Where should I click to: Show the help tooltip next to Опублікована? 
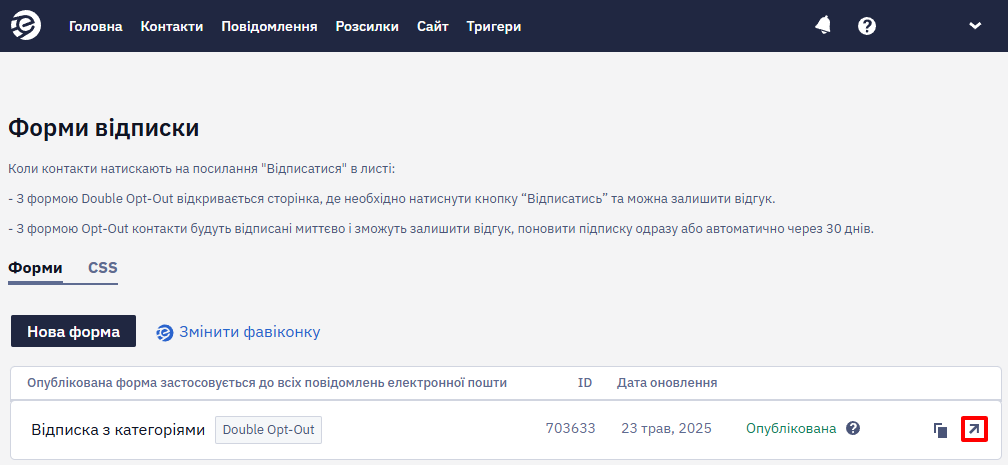[x=853, y=428]
